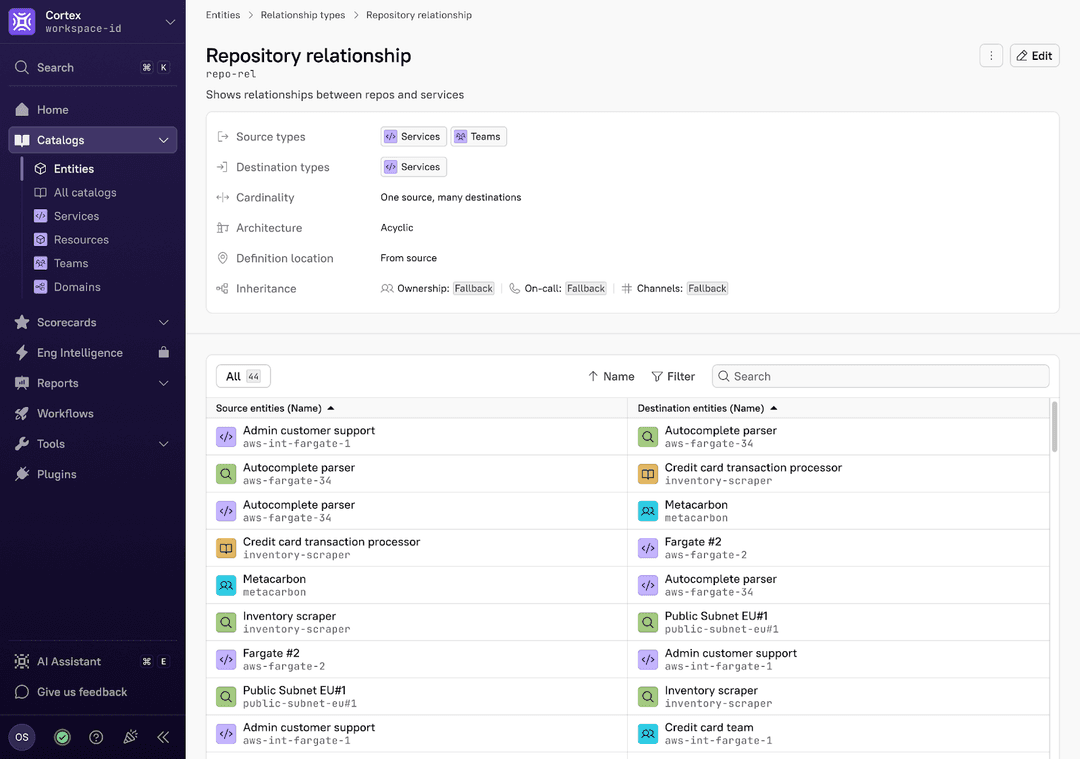The width and height of the screenshot is (1080, 759).
Task: Sort the table by Name
Action: click(x=611, y=376)
